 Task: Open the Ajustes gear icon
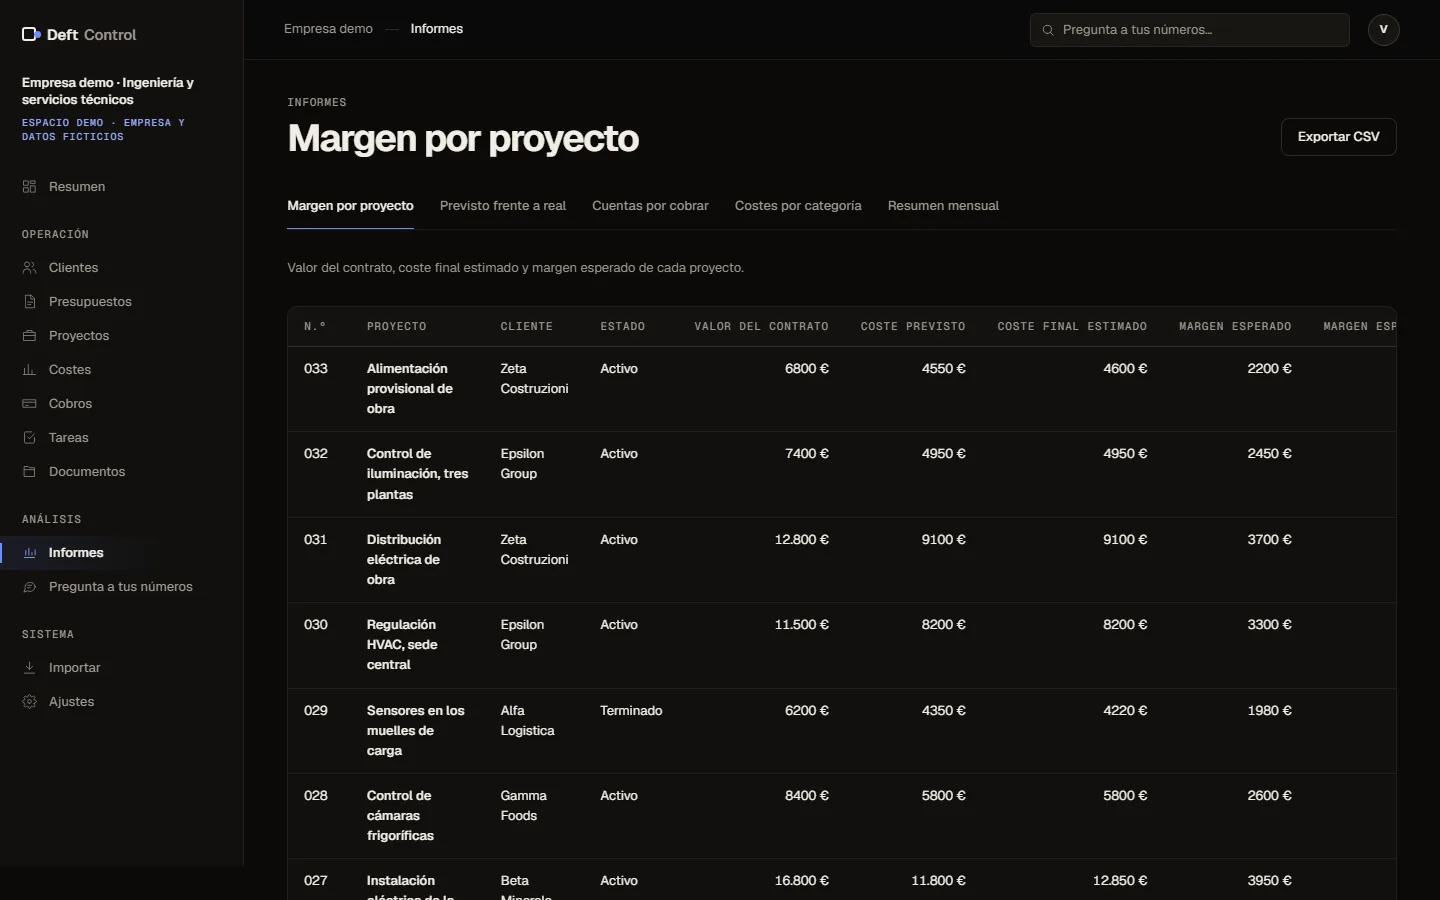(29, 702)
